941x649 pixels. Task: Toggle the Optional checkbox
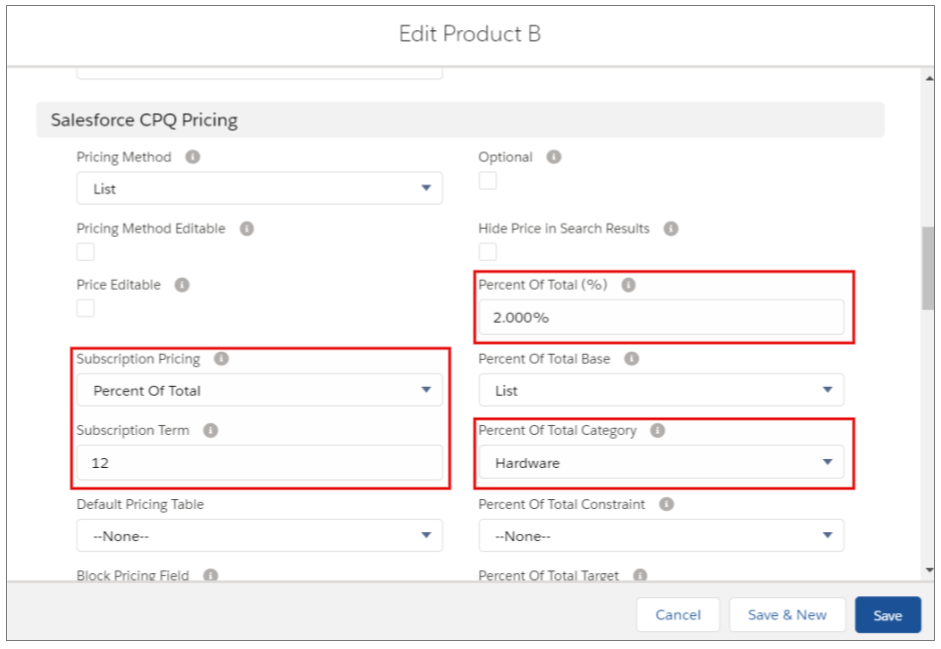point(487,180)
